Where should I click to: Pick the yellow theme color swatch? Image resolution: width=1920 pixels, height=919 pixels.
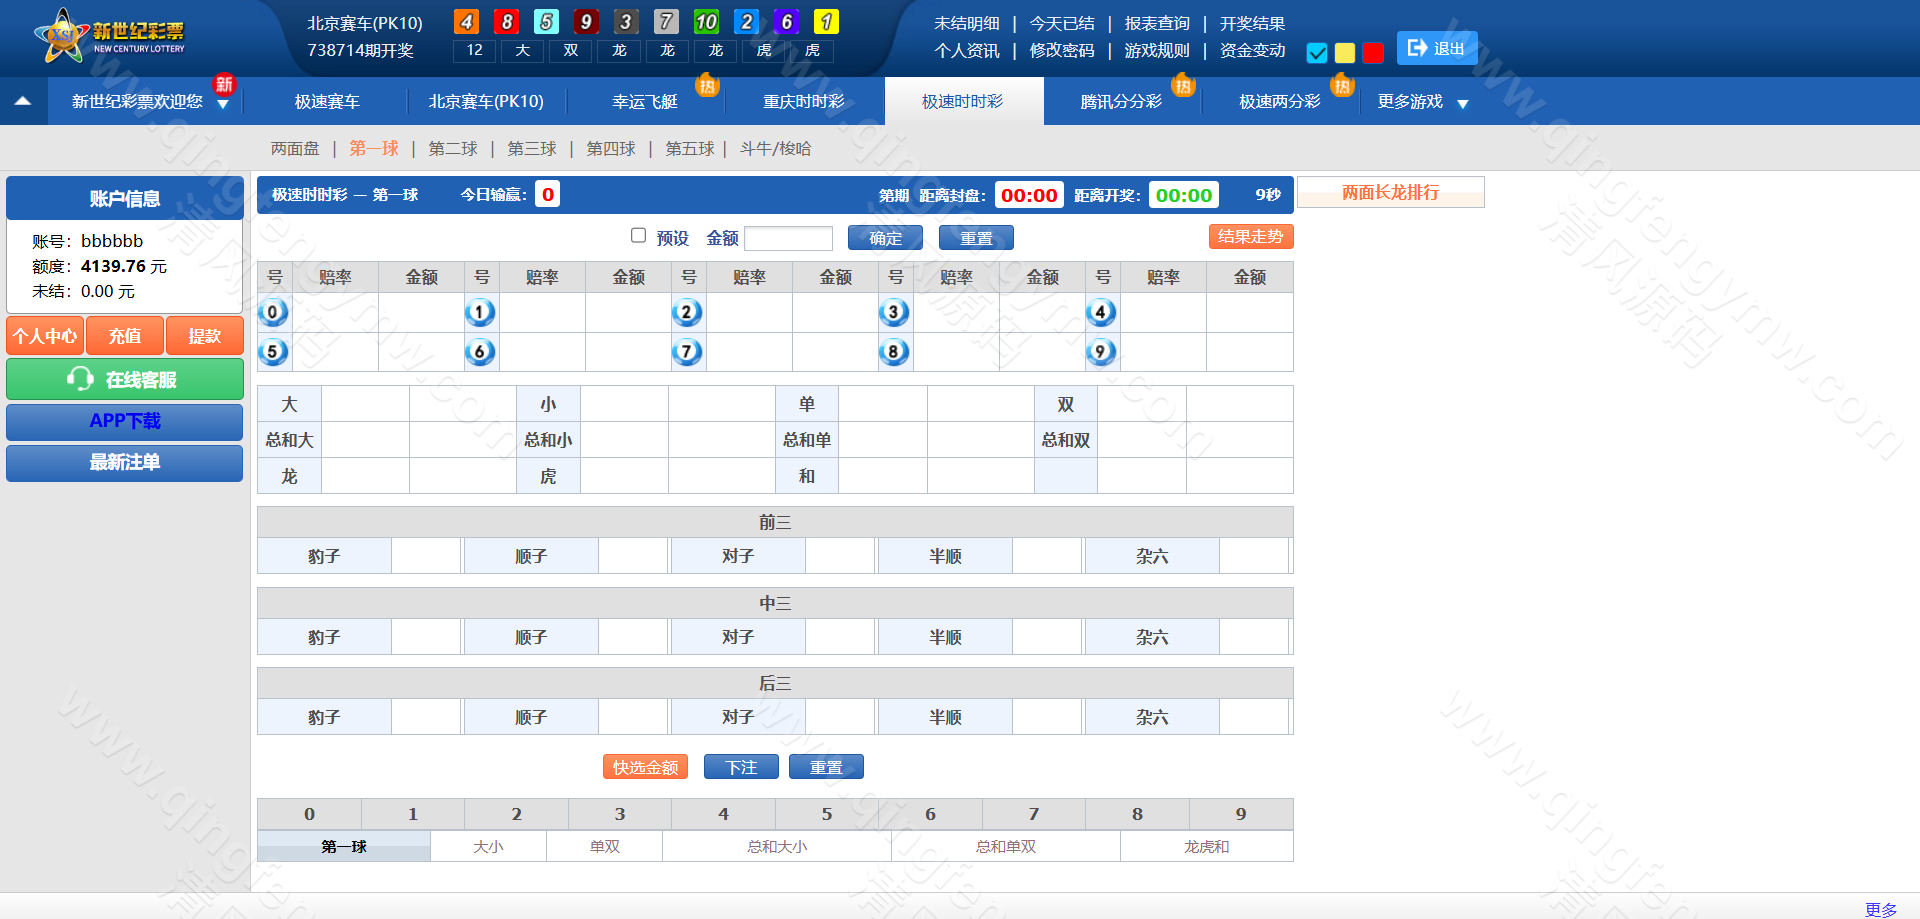pyautogui.click(x=1345, y=53)
